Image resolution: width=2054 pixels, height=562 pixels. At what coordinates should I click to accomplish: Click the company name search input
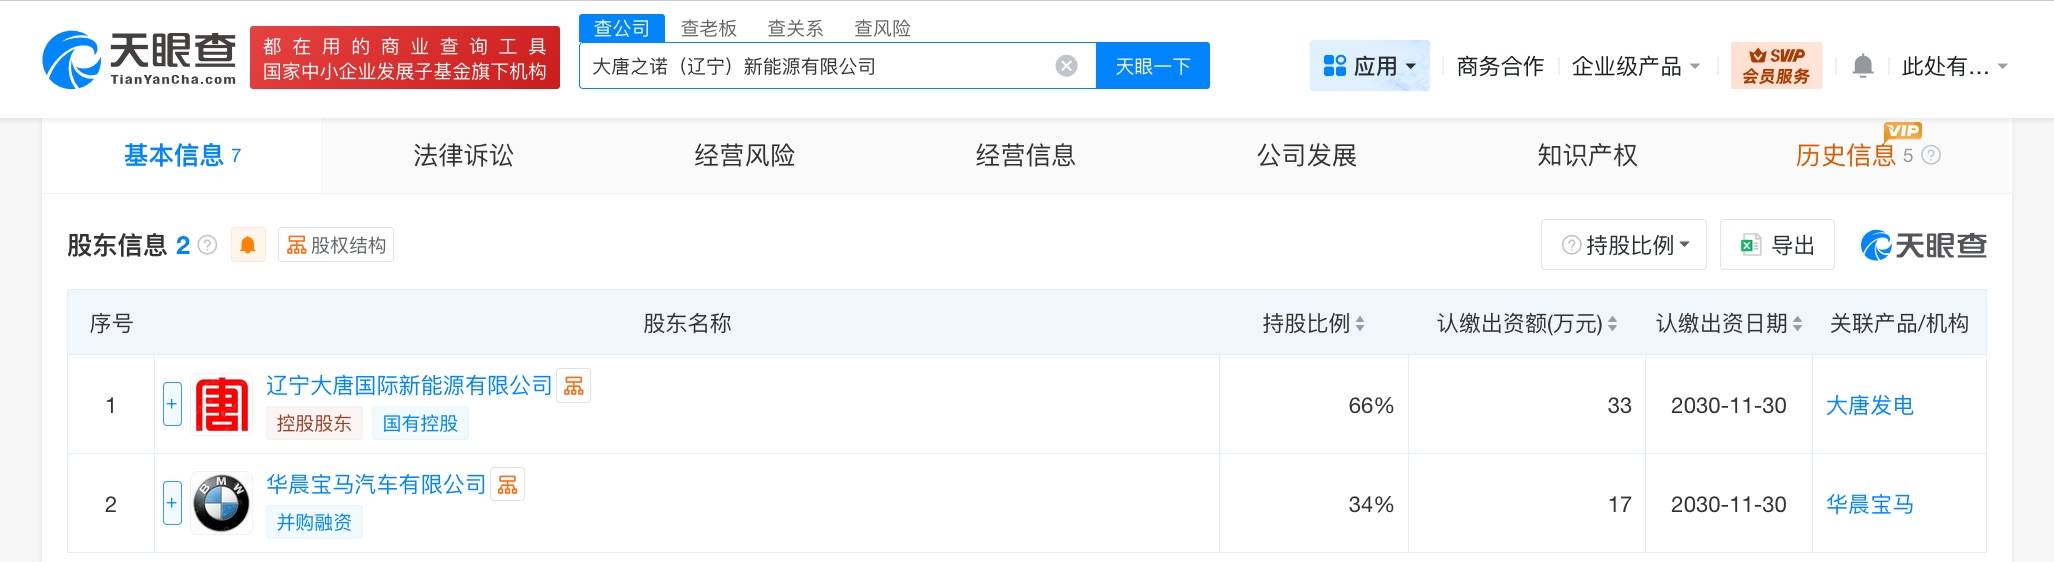point(815,66)
